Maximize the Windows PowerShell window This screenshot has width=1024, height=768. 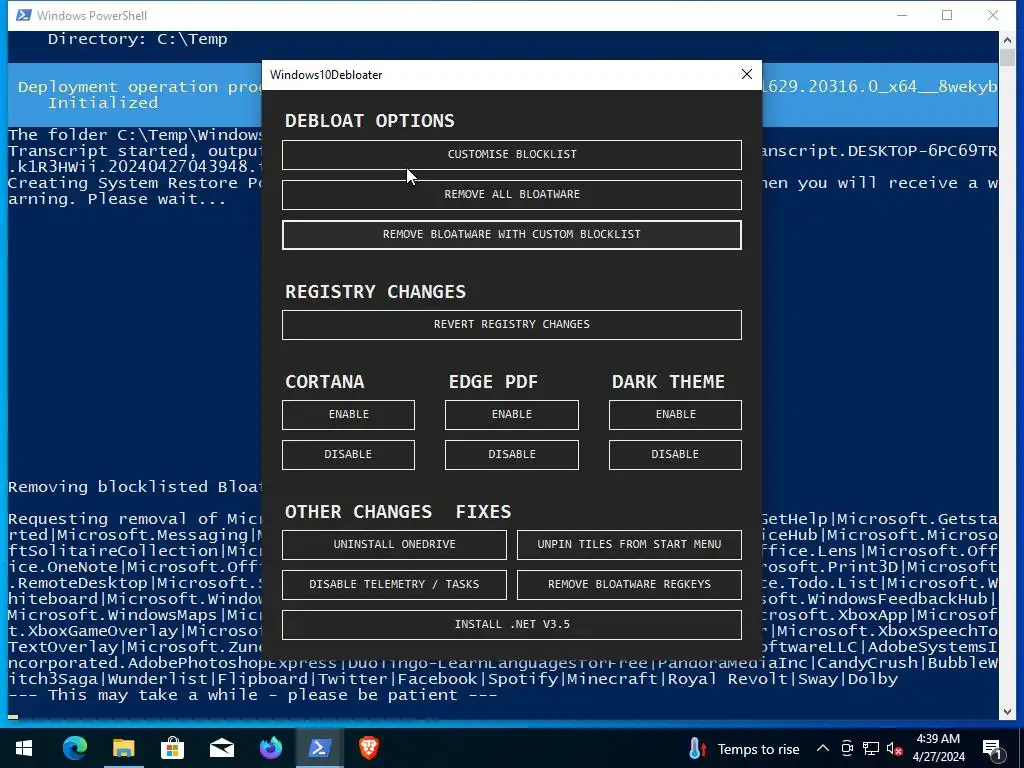[947, 15]
